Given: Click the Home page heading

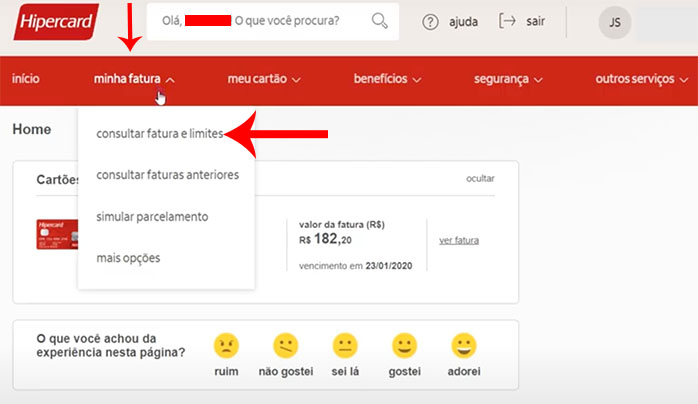Looking at the screenshot, I should pos(32,129).
